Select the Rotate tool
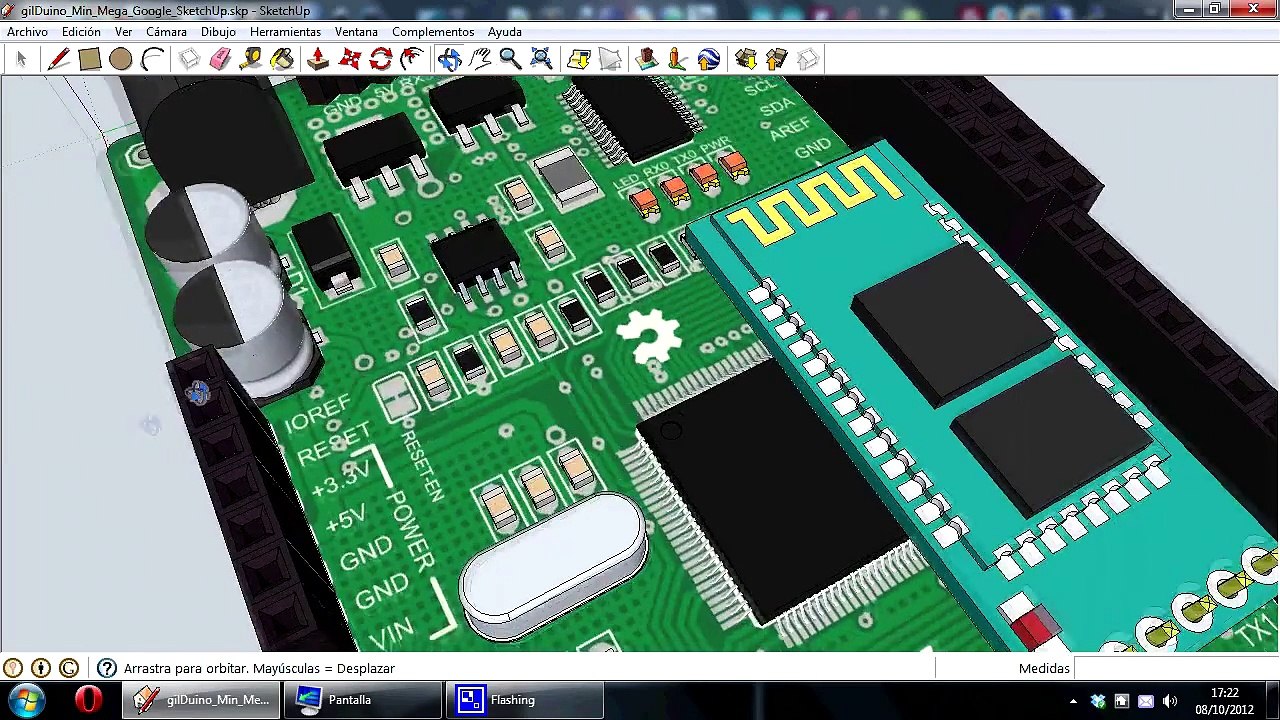The width and height of the screenshot is (1280, 720). click(380, 59)
